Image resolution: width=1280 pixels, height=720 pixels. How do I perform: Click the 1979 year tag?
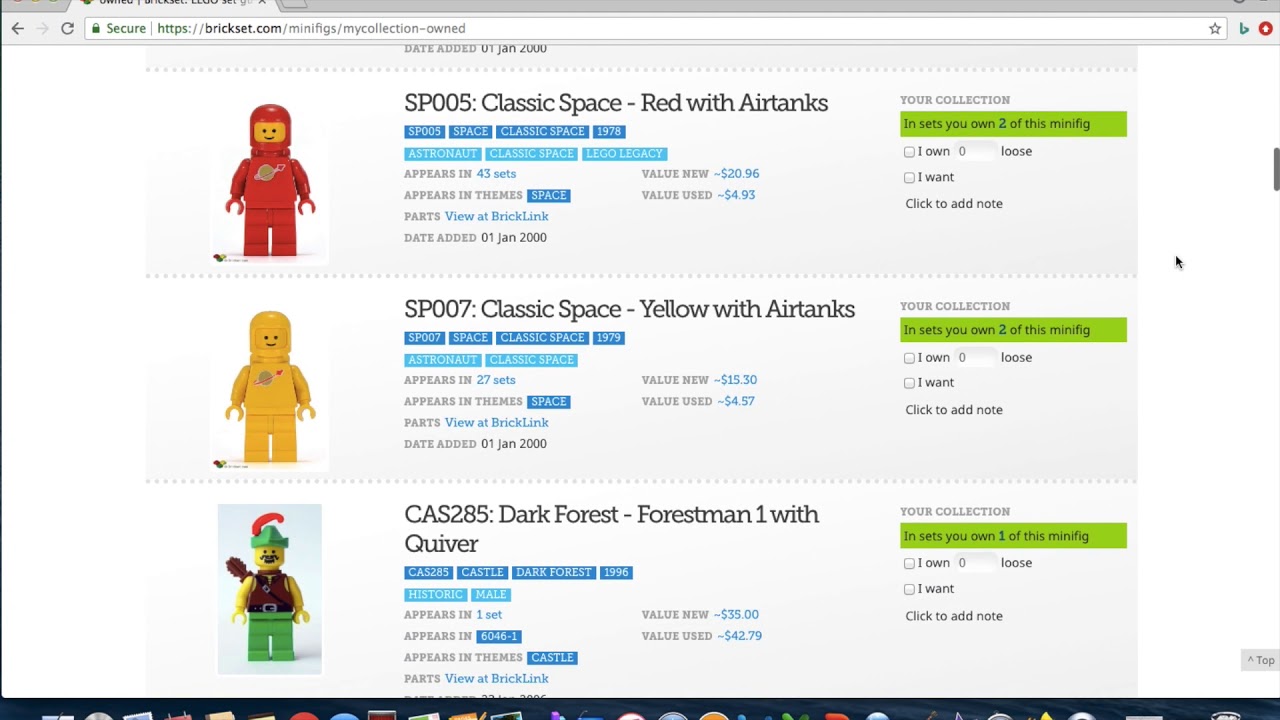click(609, 338)
